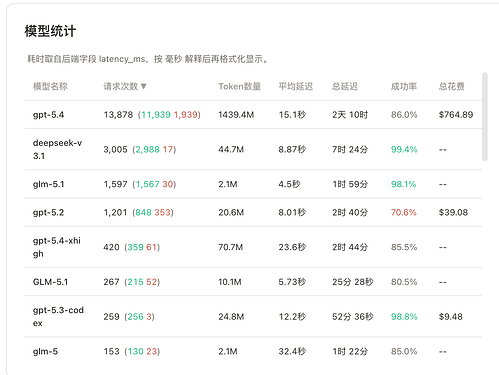Click the 44.7M token value
Viewport: 499px width, 375px height.
pyautogui.click(x=231, y=149)
